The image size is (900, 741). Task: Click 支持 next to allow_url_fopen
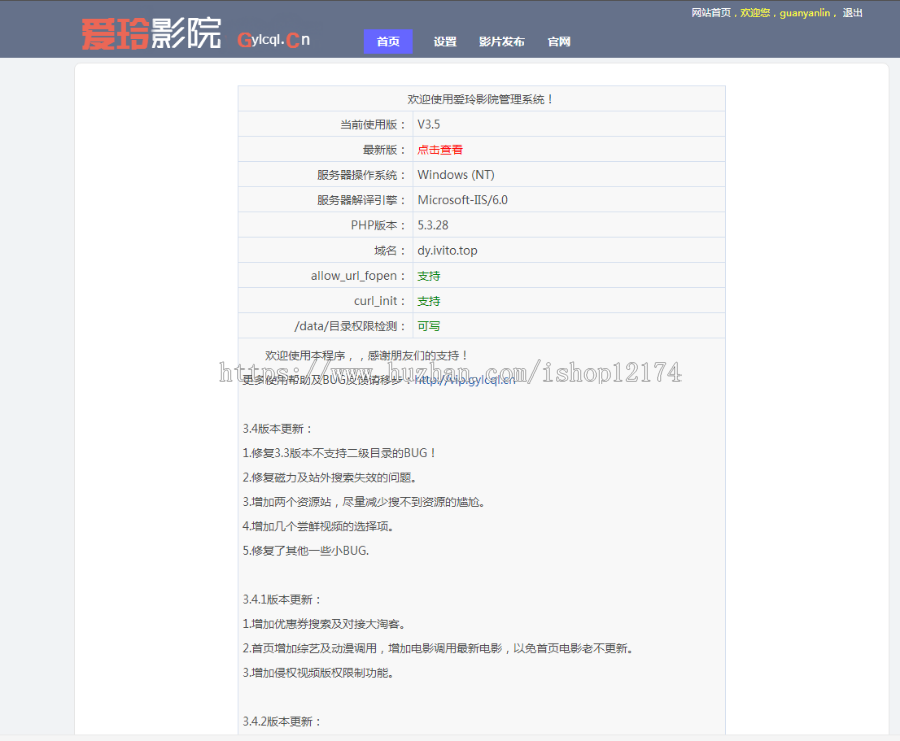[x=428, y=275]
